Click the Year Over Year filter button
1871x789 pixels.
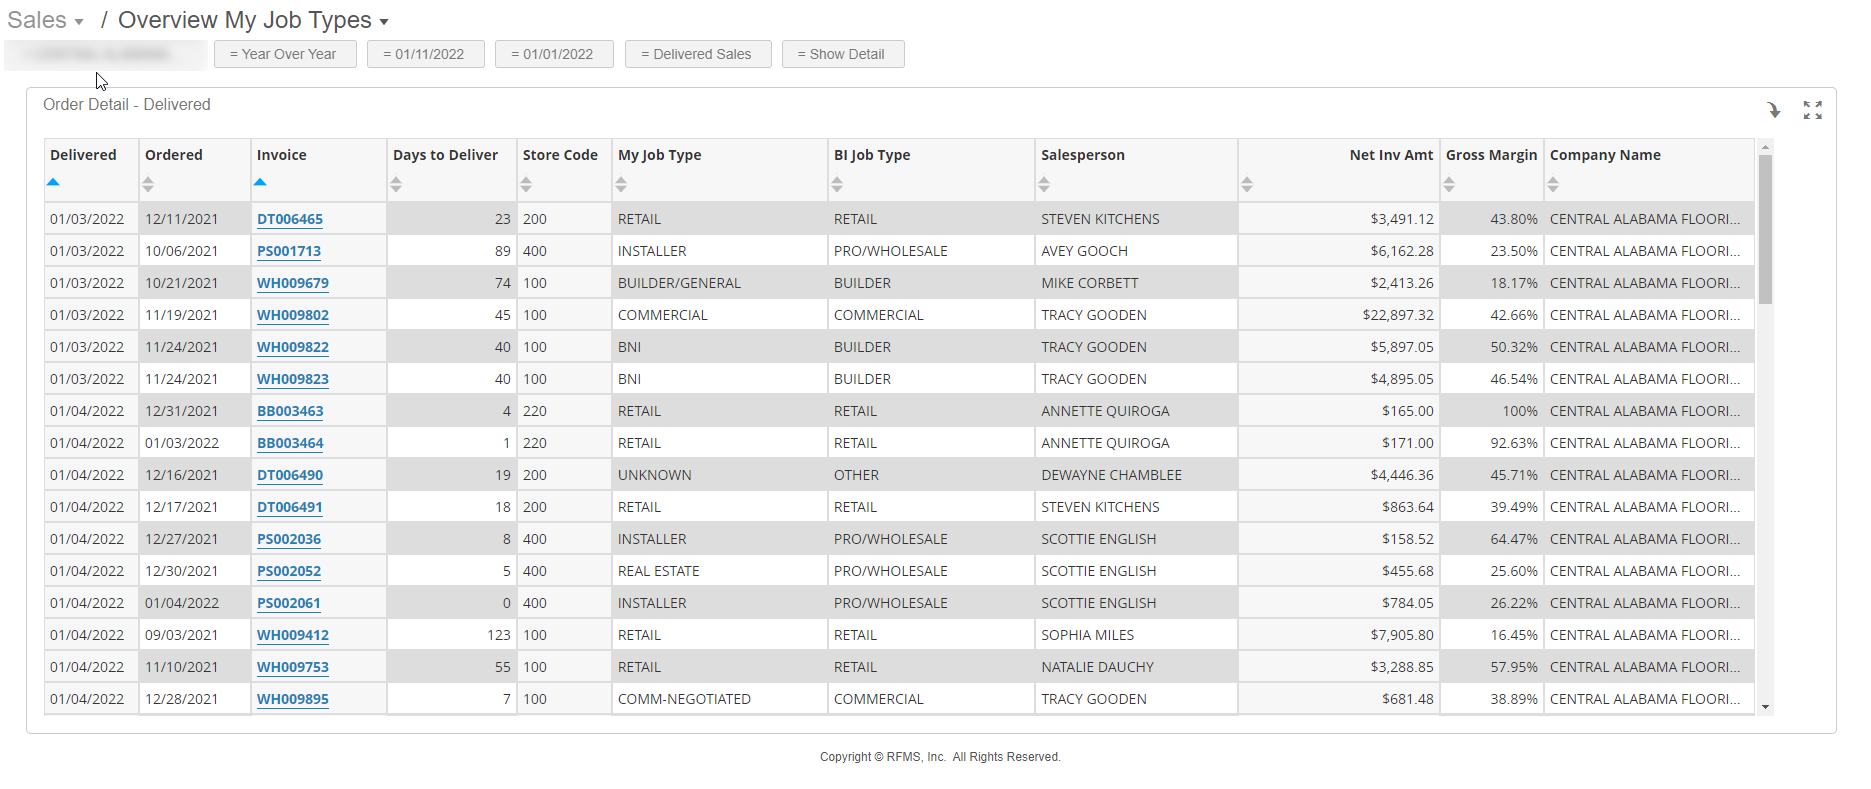pos(285,54)
